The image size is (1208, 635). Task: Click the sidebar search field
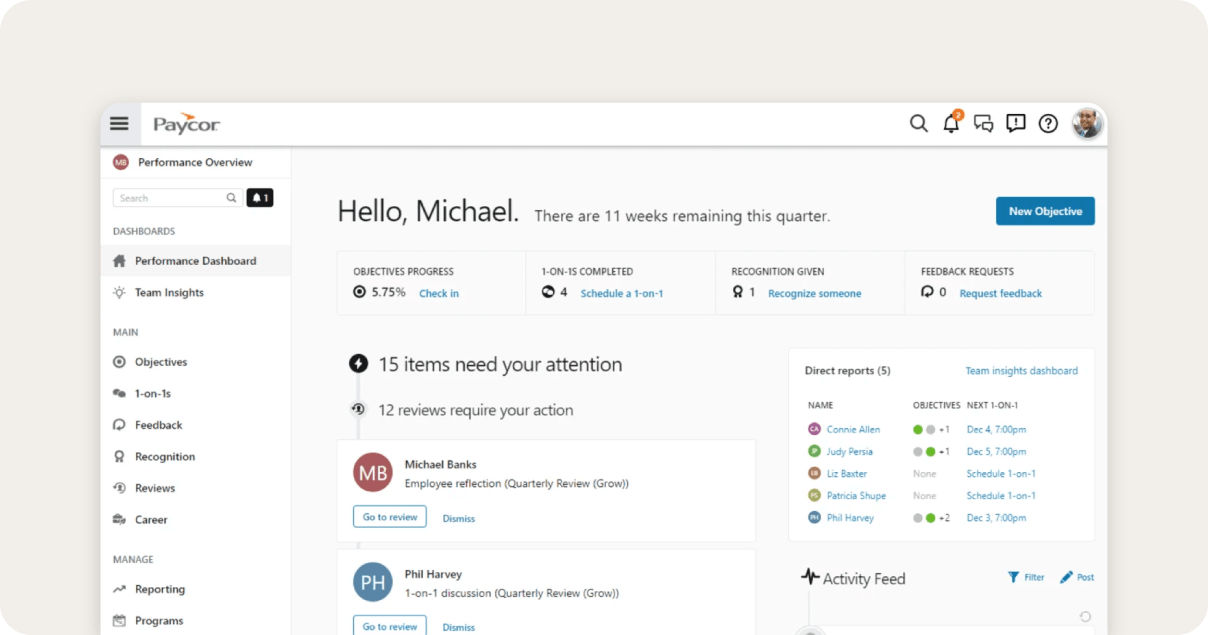coord(177,198)
